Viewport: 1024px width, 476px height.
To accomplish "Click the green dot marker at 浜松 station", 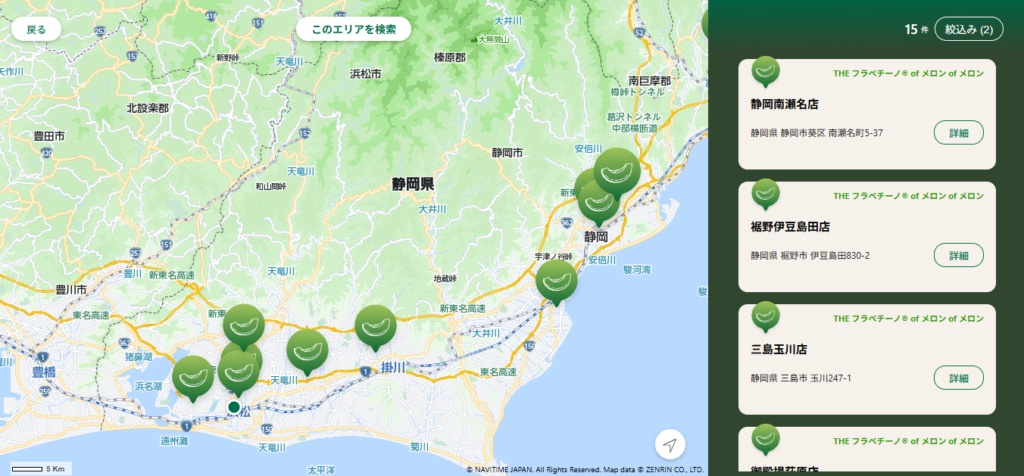I will point(234,407).
